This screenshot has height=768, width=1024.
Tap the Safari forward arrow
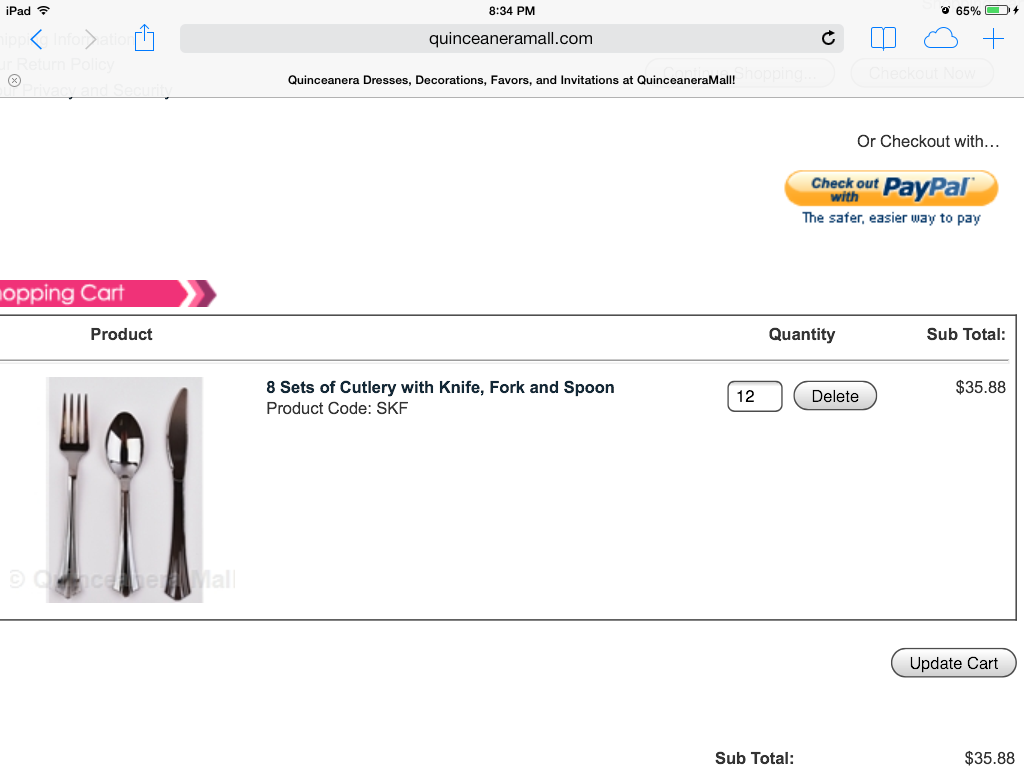tap(90, 39)
